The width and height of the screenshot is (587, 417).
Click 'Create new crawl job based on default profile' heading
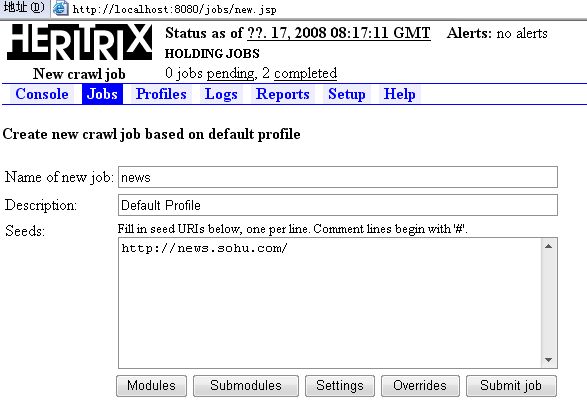(x=151, y=134)
